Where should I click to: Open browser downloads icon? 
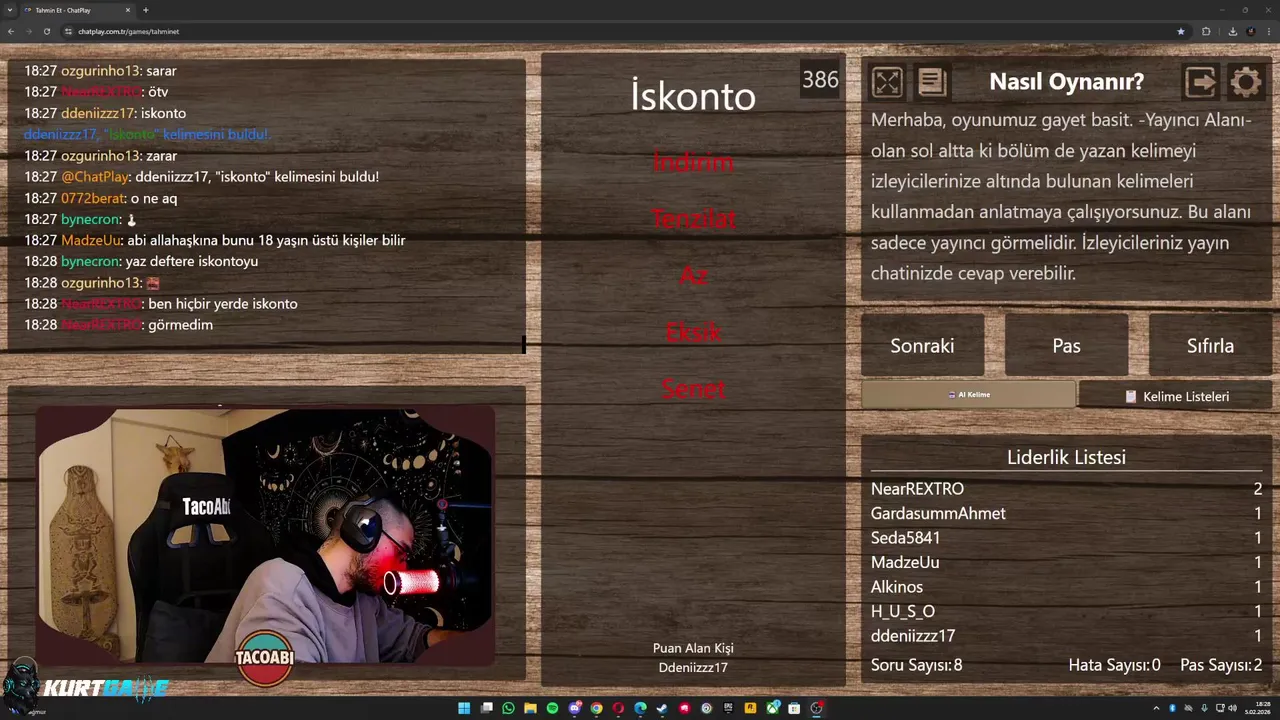click(x=1232, y=31)
